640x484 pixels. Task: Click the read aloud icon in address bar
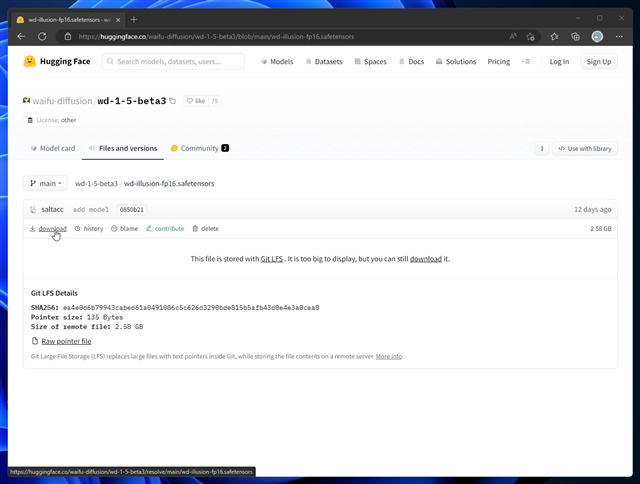(x=513, y=37)
